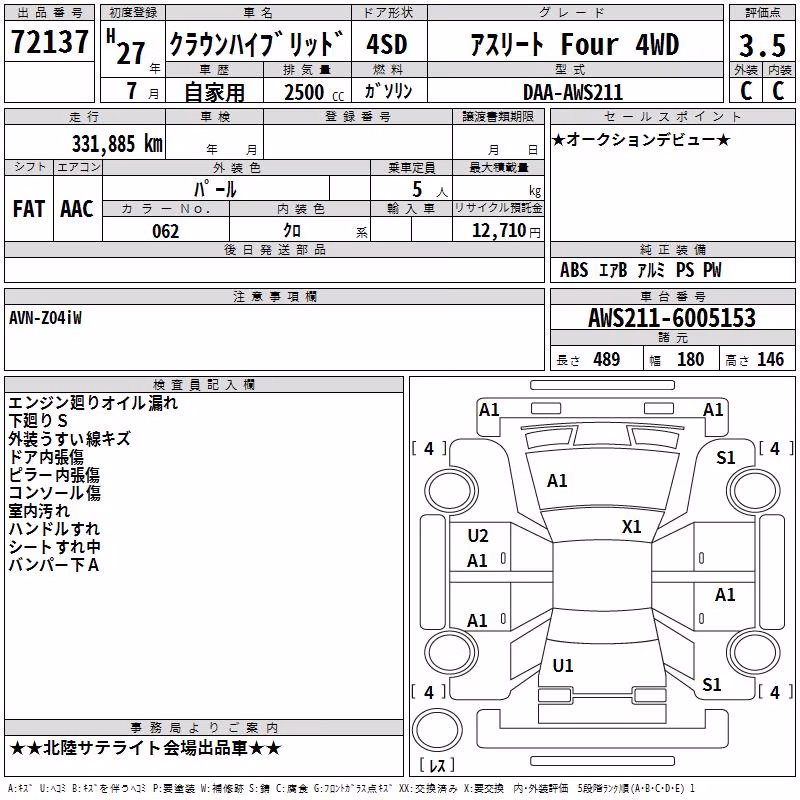Select grade text アスリート Four 4WD
Image resolution: width=800 pixels, height=800 pixels.
coord(574,44)
